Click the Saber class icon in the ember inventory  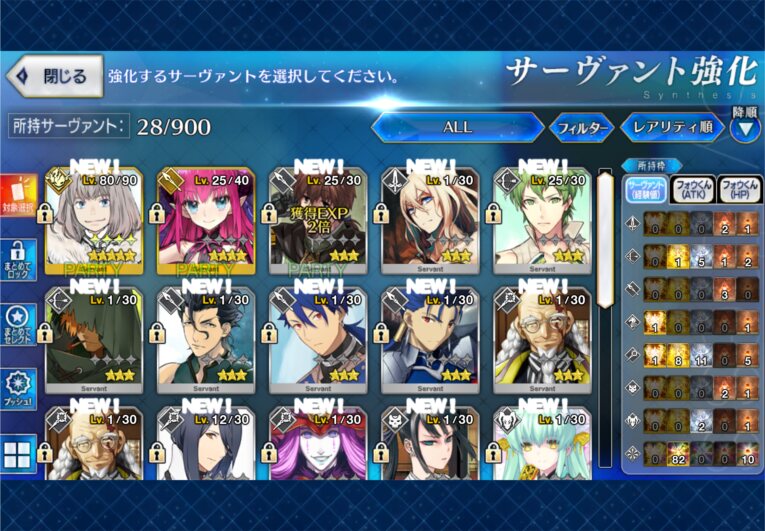pyautogui.click(x=633, y=224)
